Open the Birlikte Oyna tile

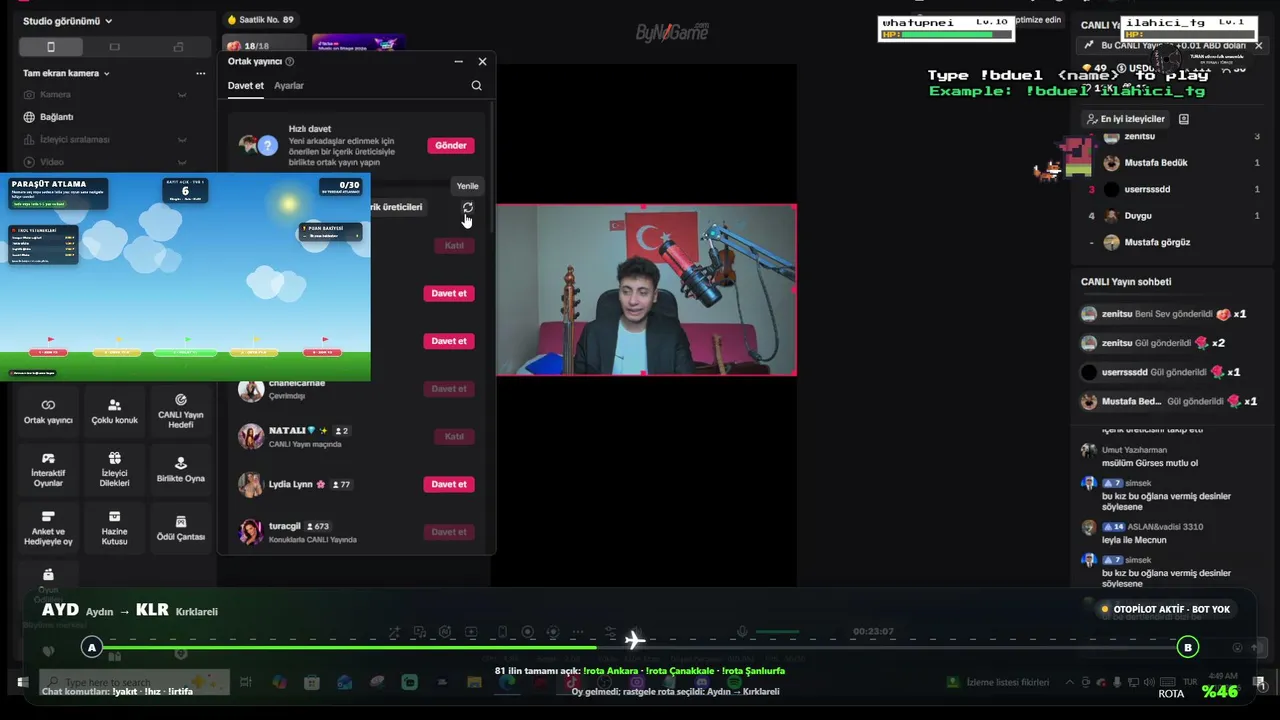[181, 469]
